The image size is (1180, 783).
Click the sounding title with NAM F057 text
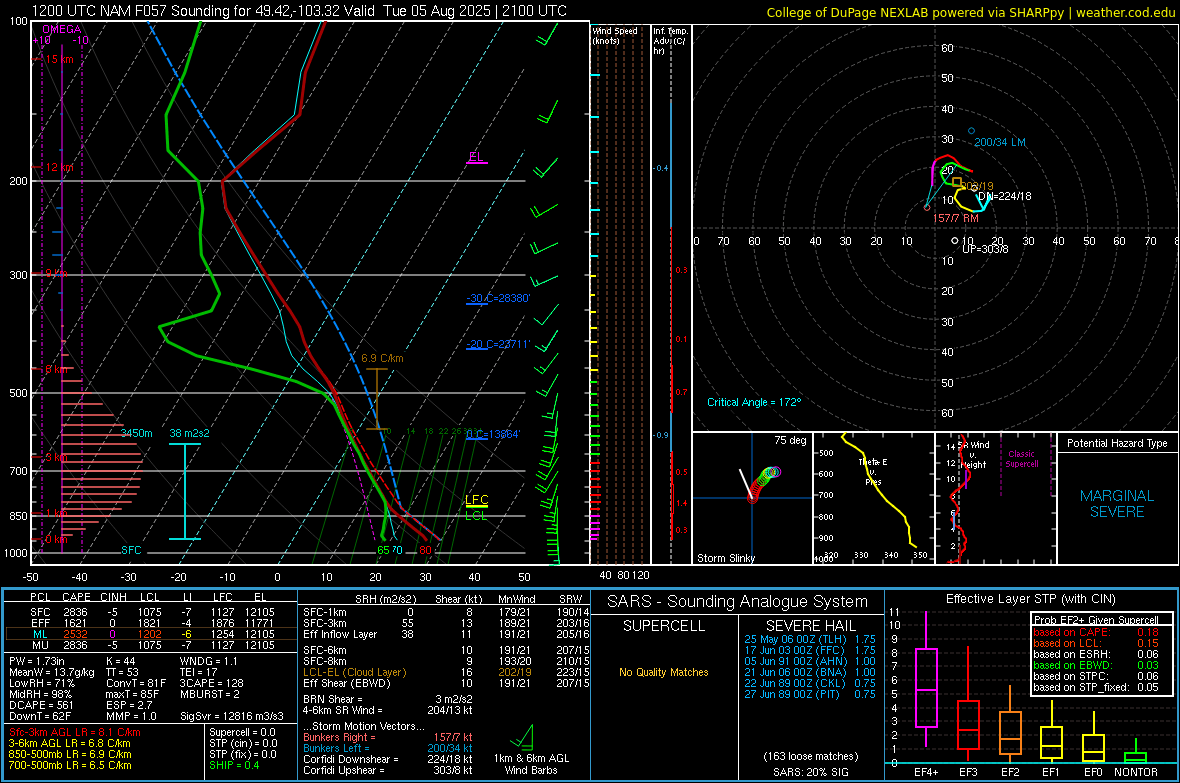[300, 11]
